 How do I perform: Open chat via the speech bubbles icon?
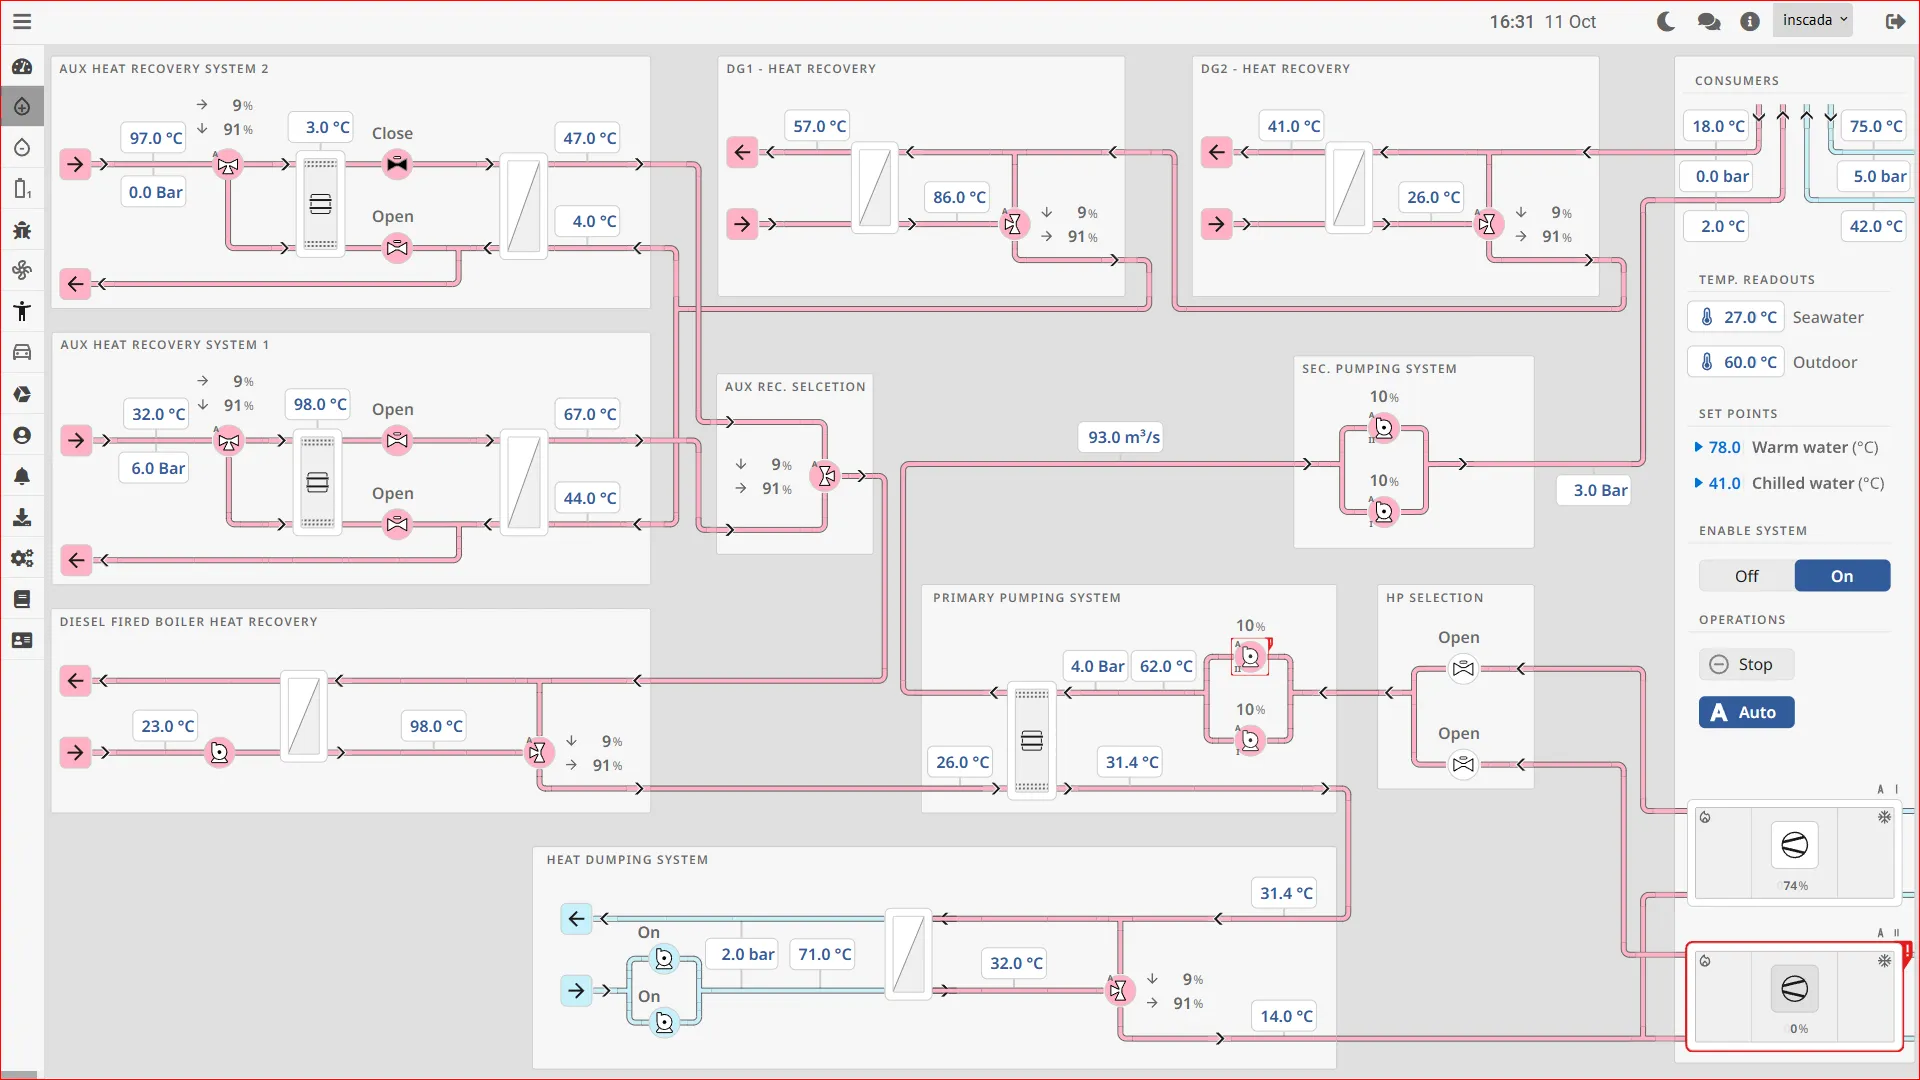click(x=1709, y=21)
